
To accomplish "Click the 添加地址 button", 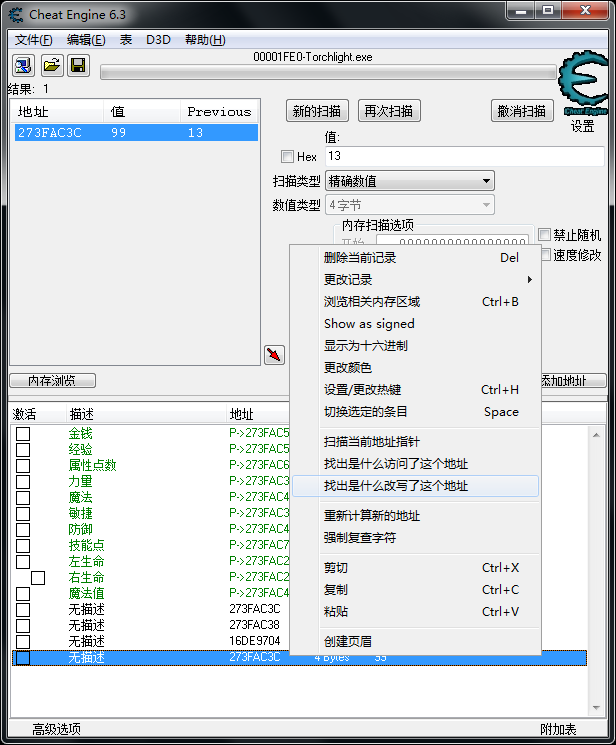I will pos(574,381).
